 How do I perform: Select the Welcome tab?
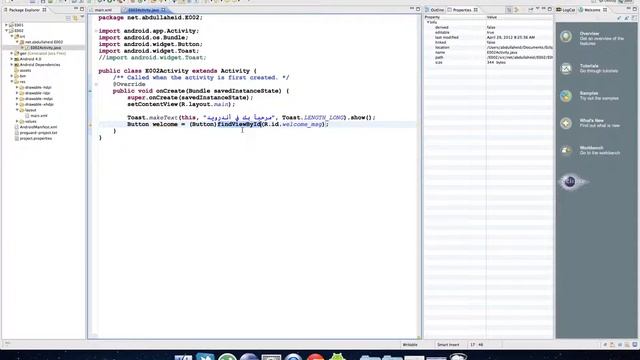pyautogui.click(x=592, y=10)
